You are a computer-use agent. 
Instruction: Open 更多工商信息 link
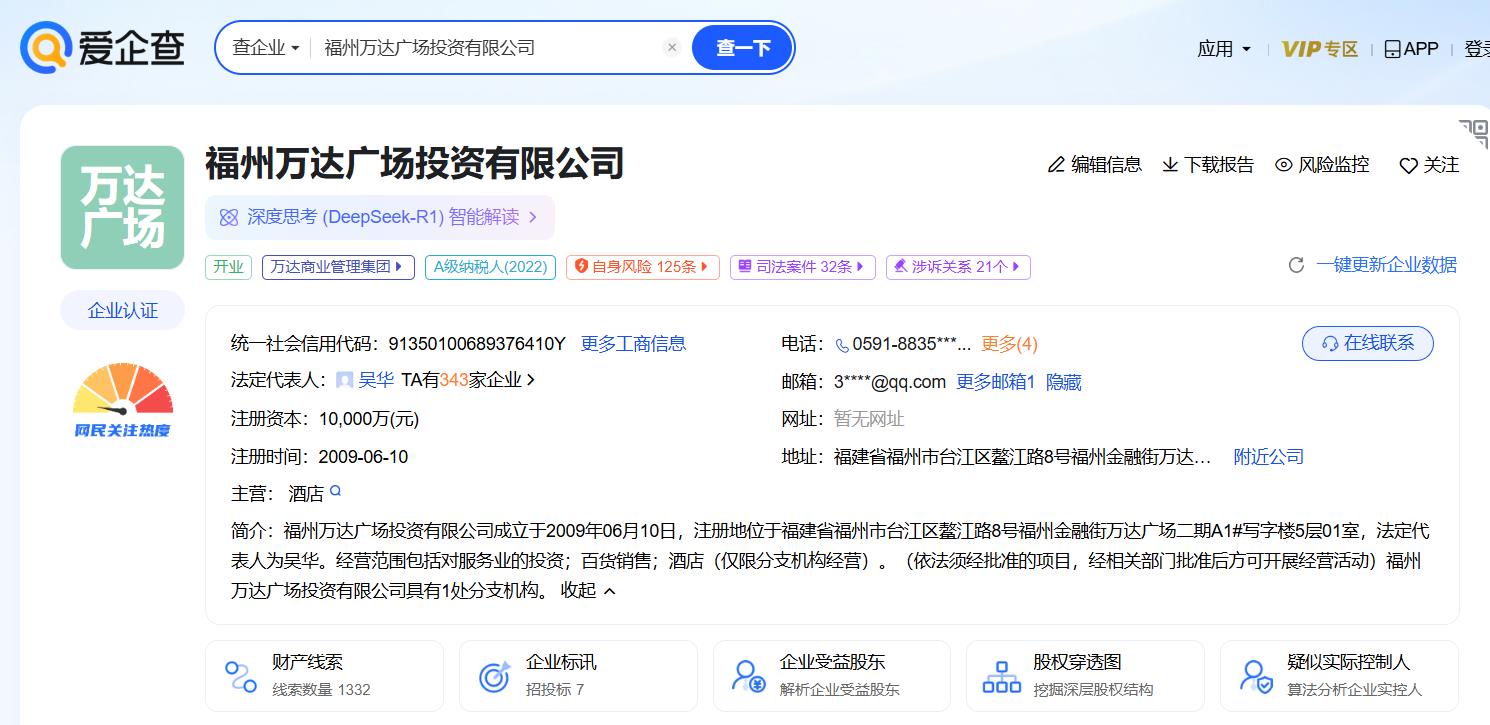point(633,344)
